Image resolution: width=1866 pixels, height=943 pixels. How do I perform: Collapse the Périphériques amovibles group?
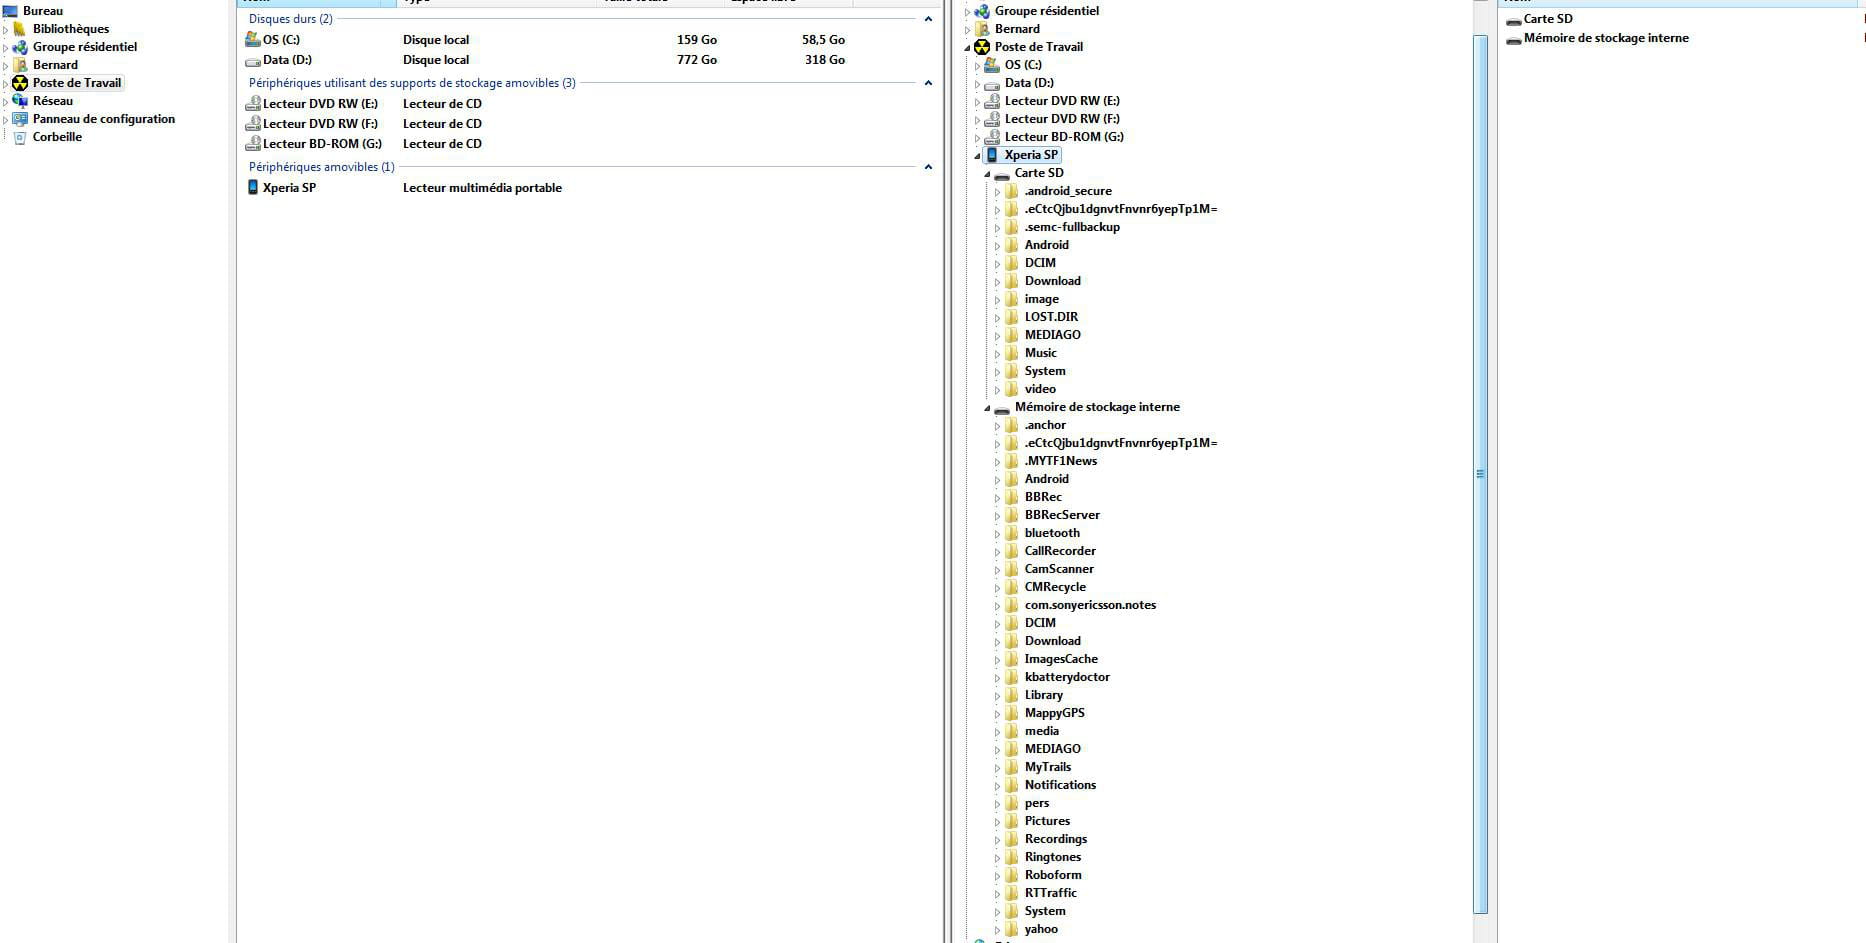tap(928, 167)
